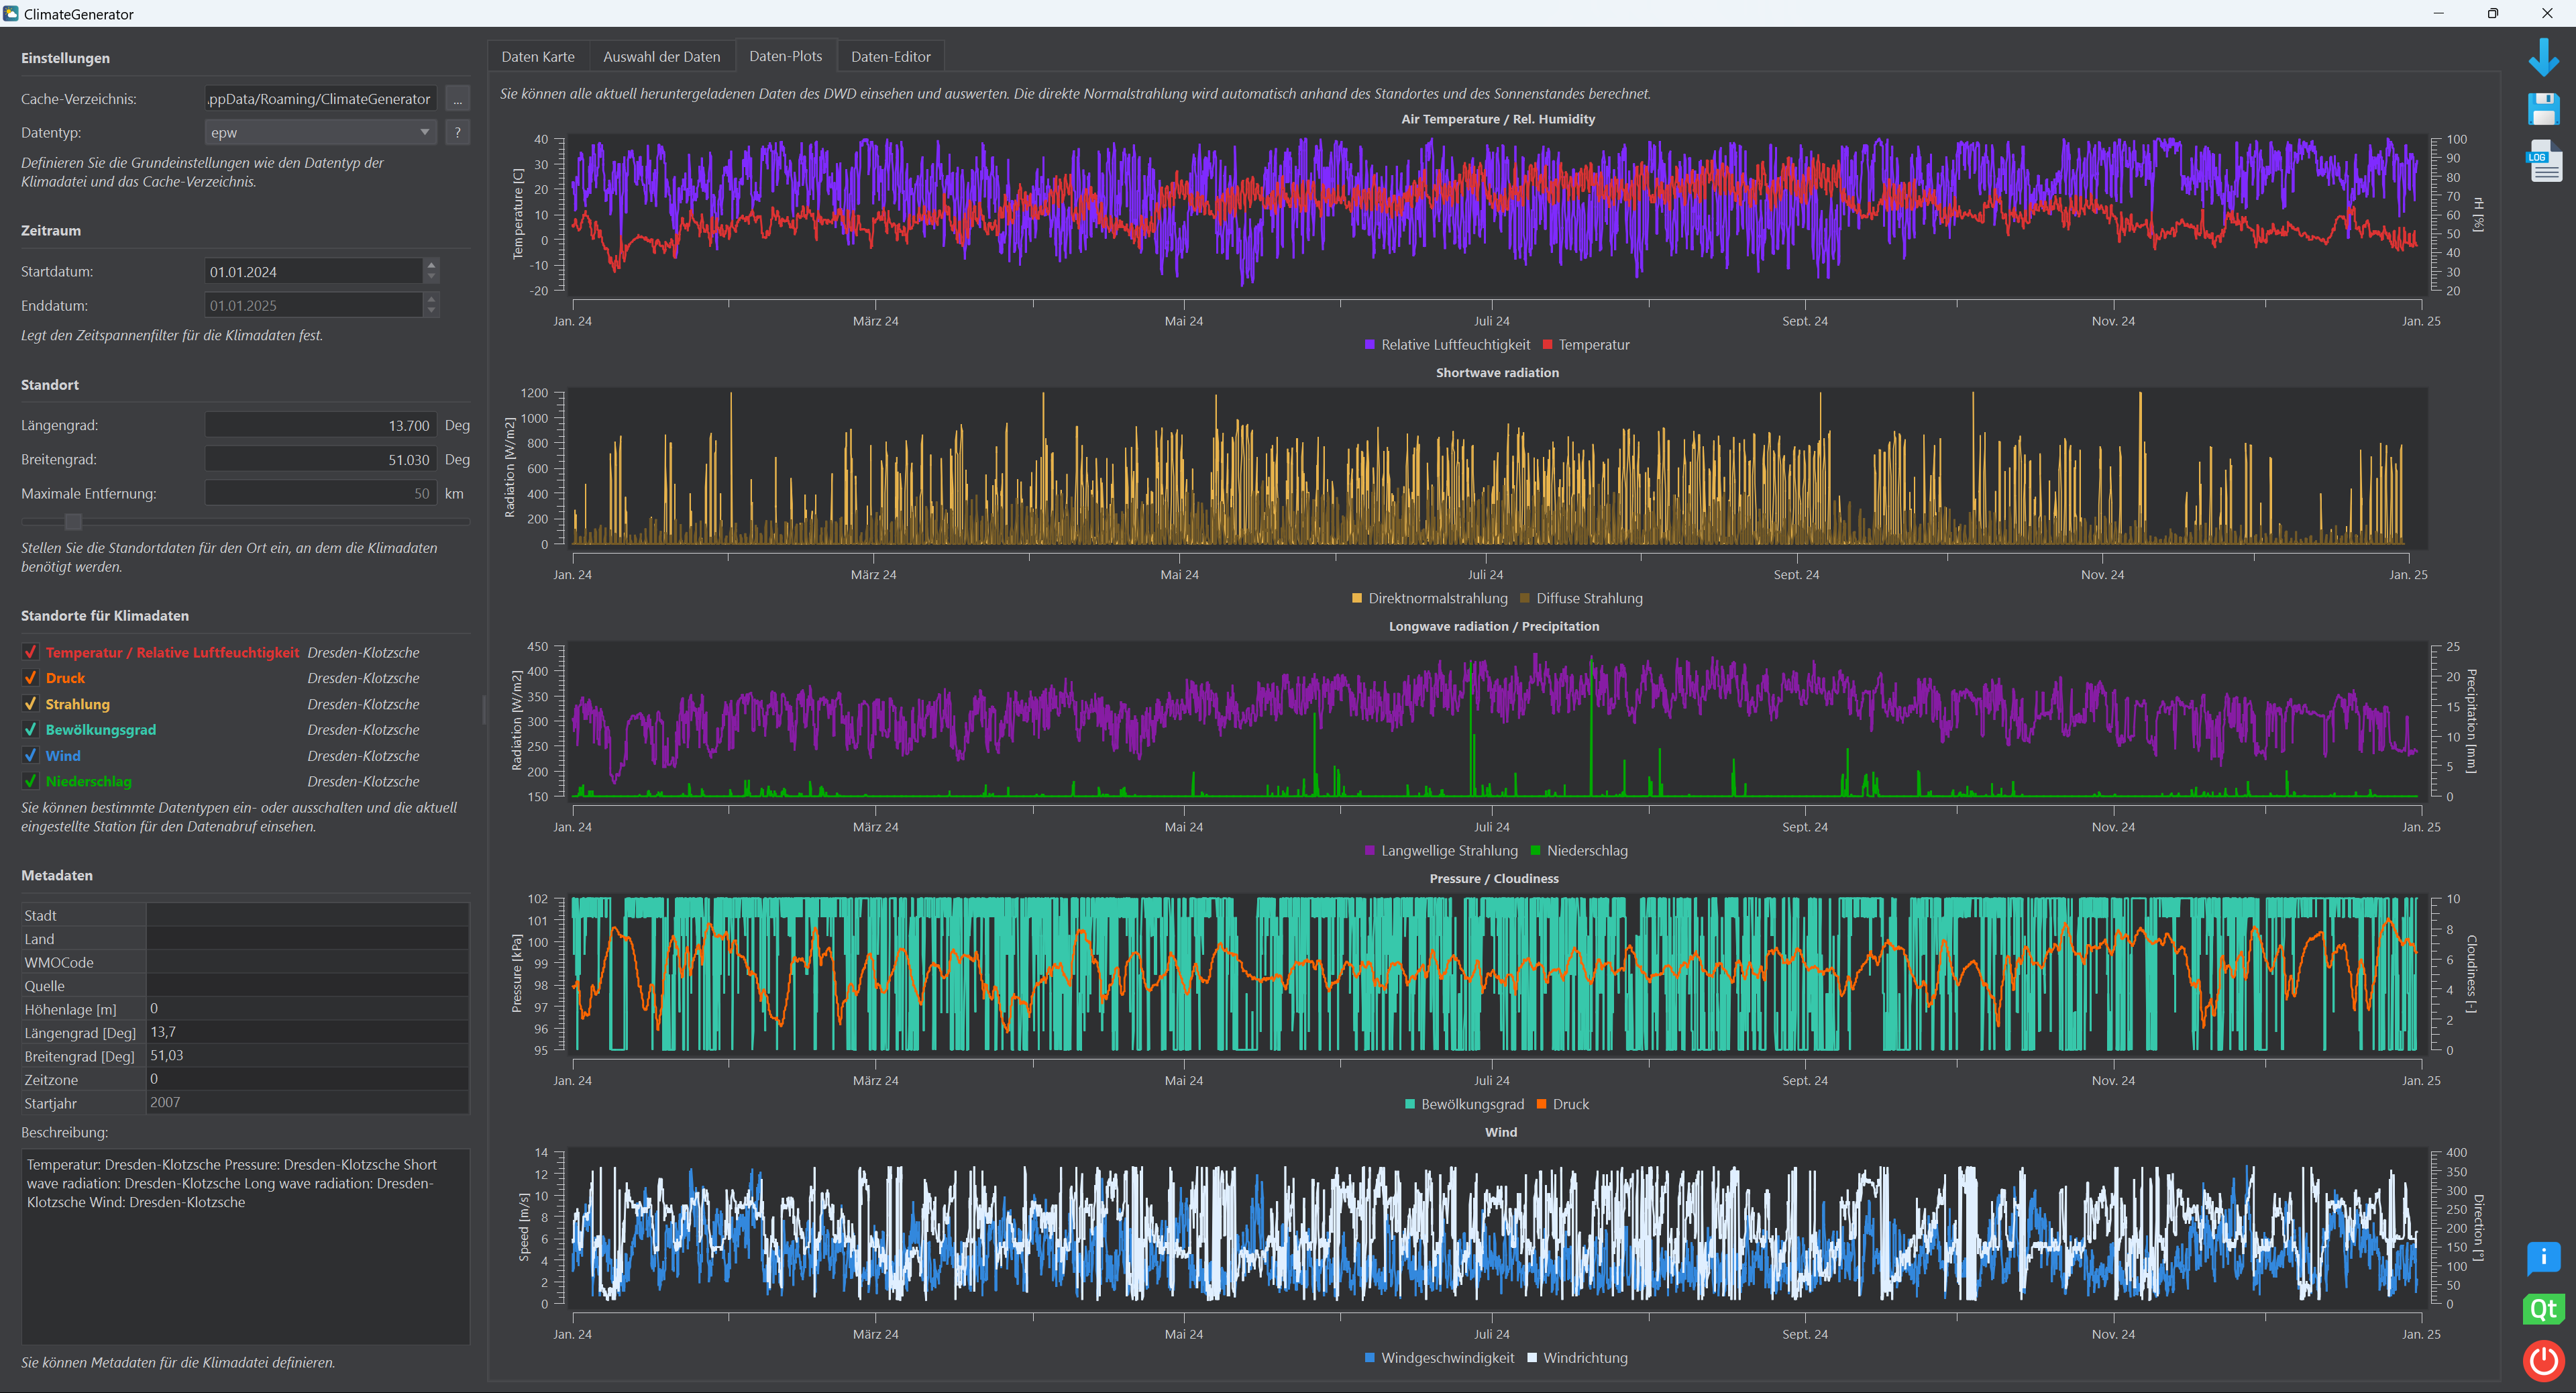The width and height of the screenshot is (2576, 1393).
Task: Select the Auswahl der Daten tab
Action: [x=661, y=57]
